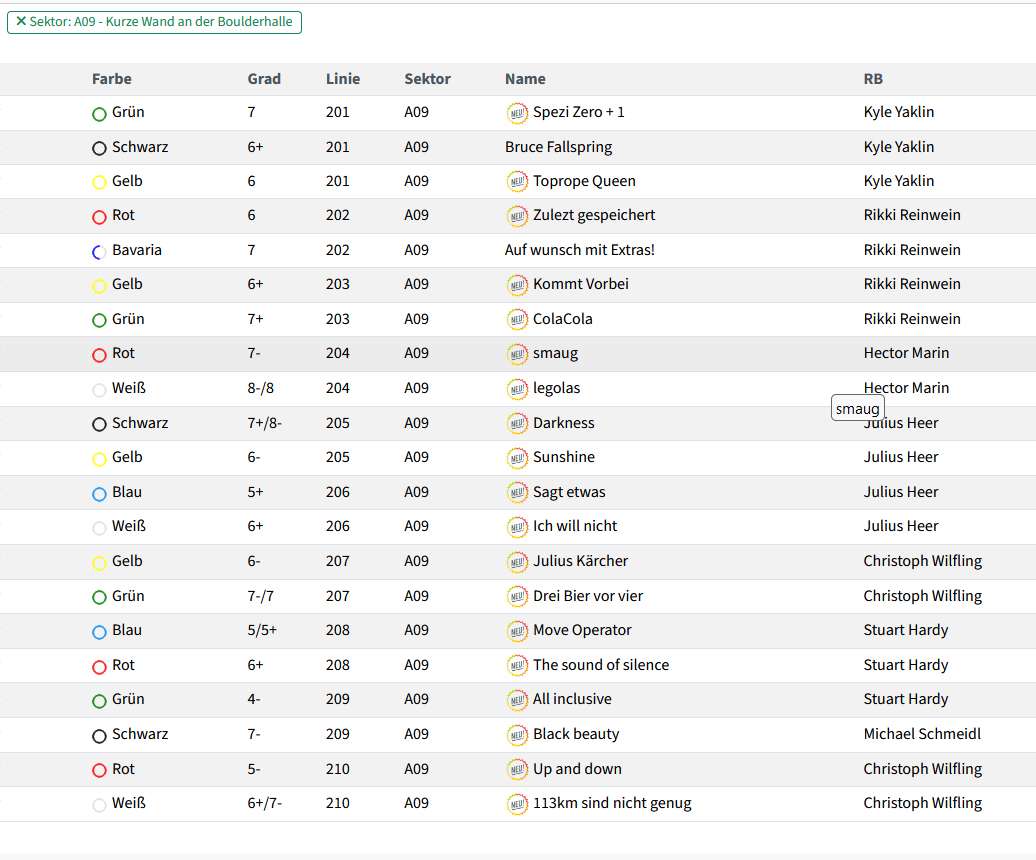
Task: Click the NEW badge next to ColaCola
Action: 517,320
